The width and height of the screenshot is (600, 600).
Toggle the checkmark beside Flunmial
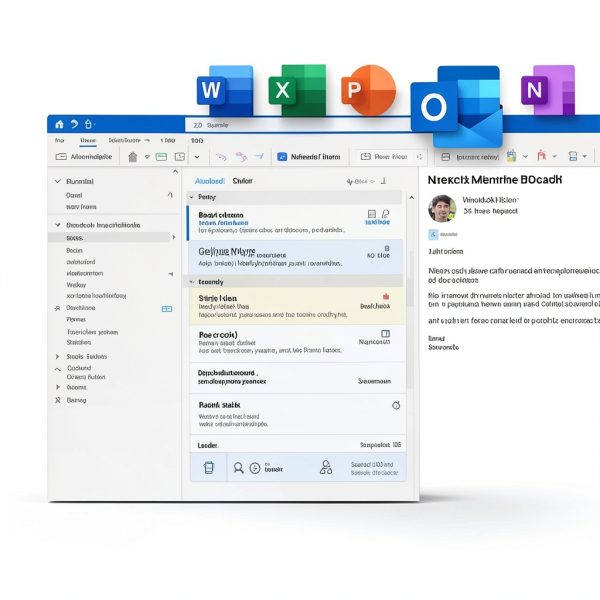(x=58, y=181)
